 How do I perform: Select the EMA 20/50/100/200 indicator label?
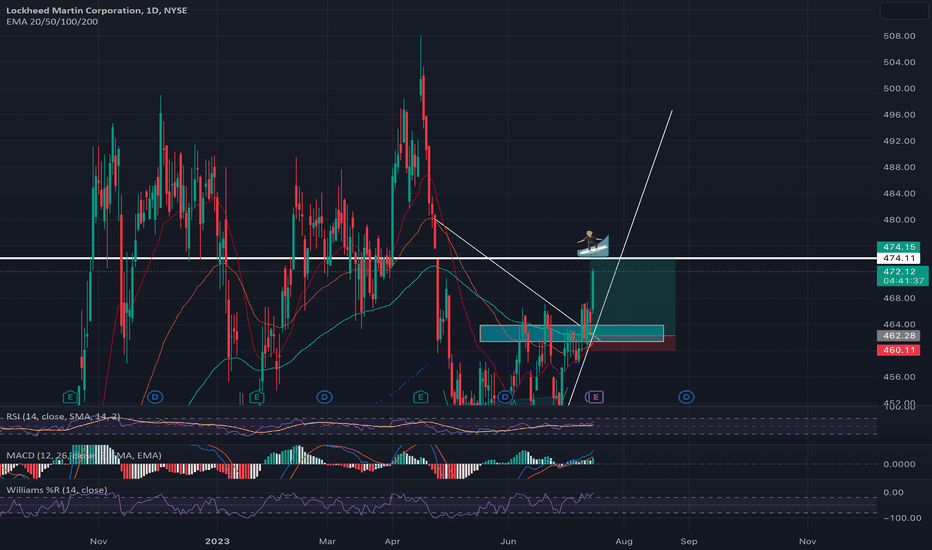click(52, 22)
